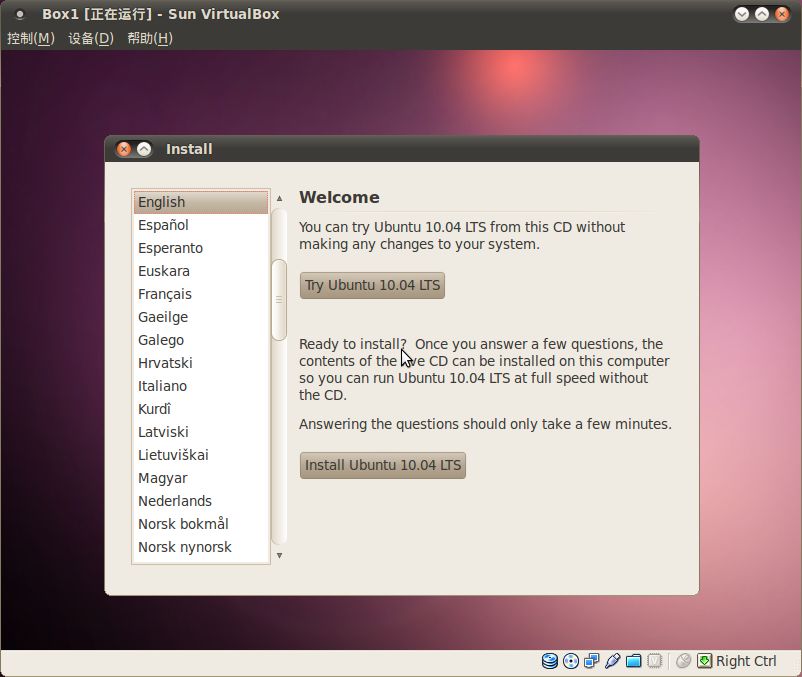Select Français in the language list

tap(200, 294)
